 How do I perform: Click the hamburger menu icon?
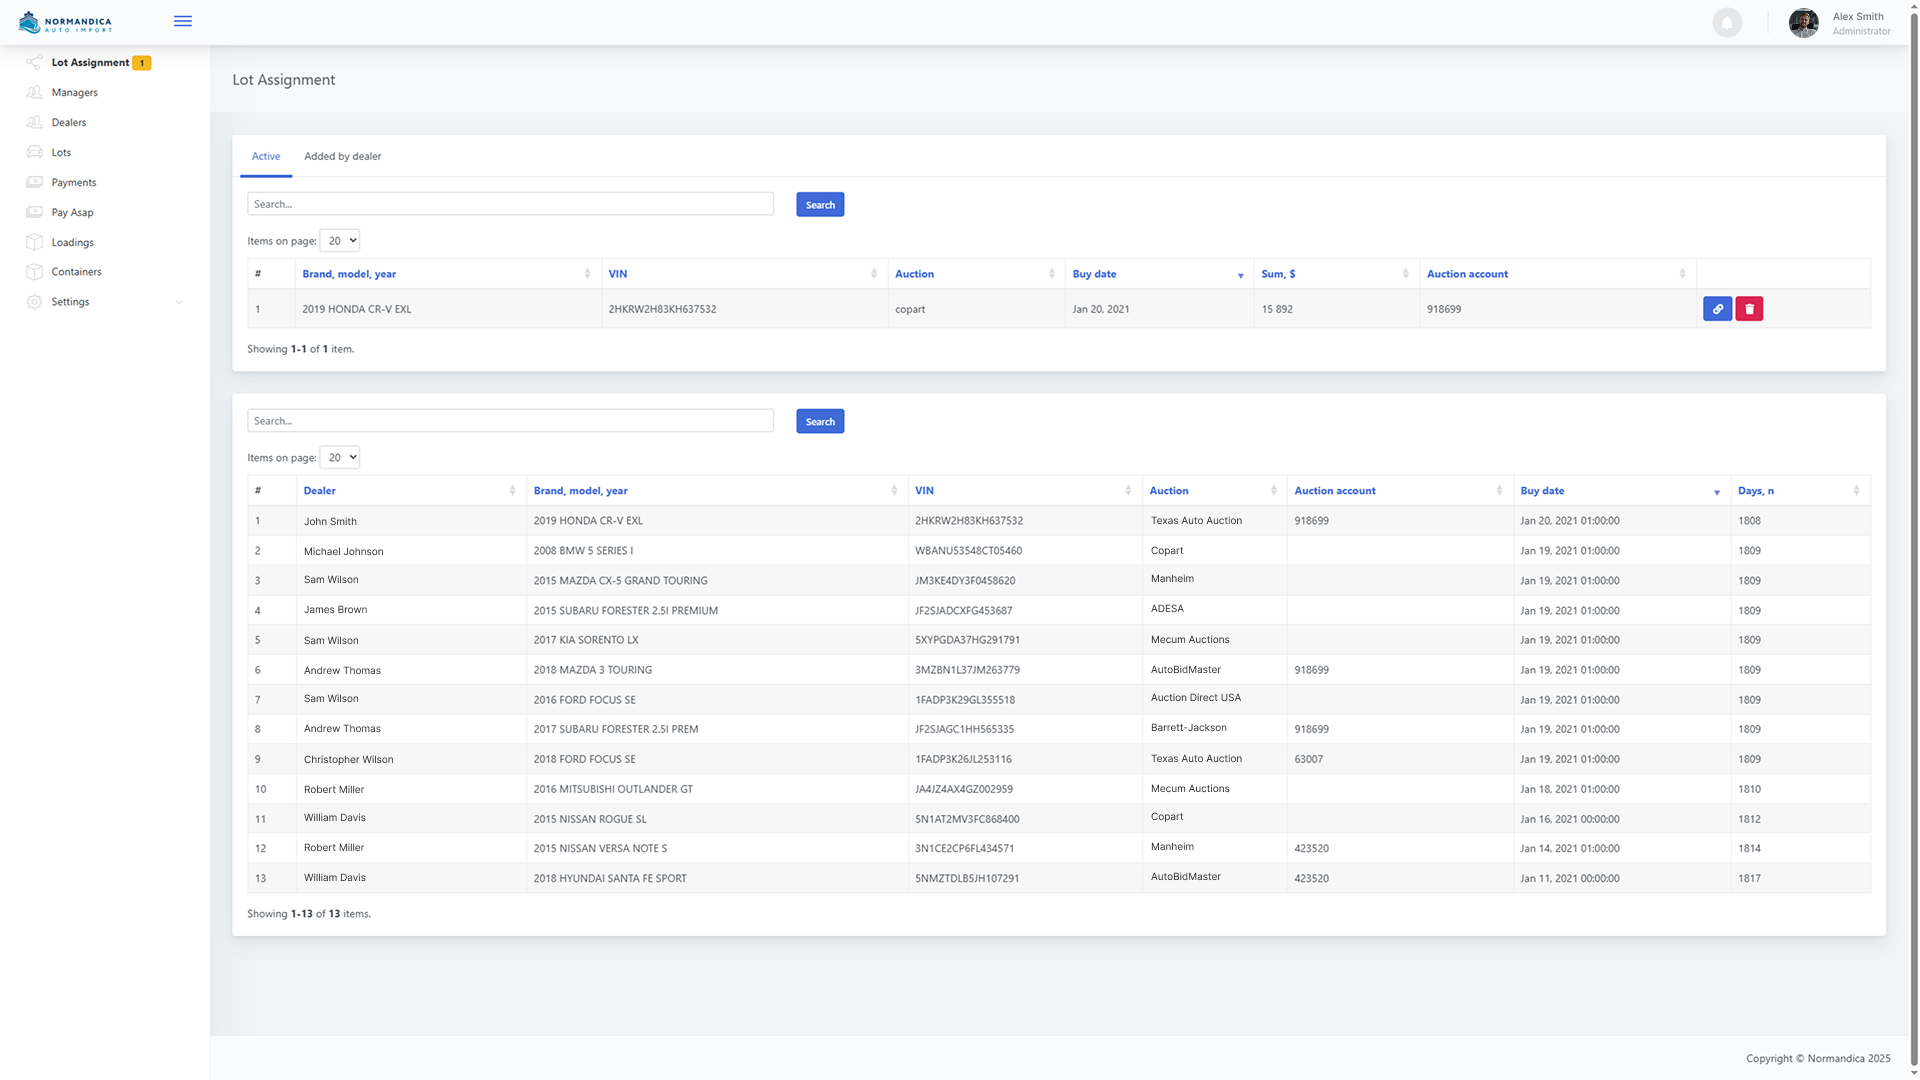[x=182, y=21]
